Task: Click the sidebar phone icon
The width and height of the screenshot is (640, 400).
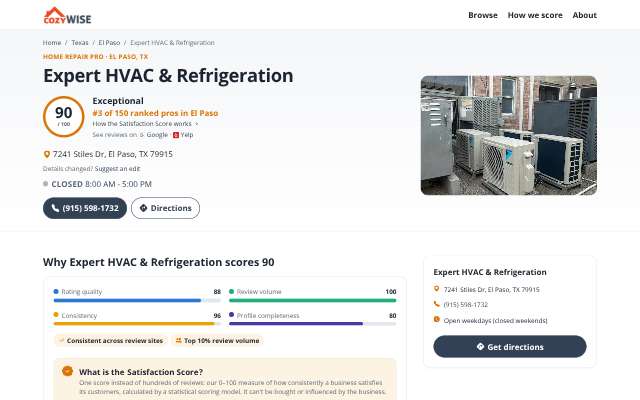Action: pos(436,304)
